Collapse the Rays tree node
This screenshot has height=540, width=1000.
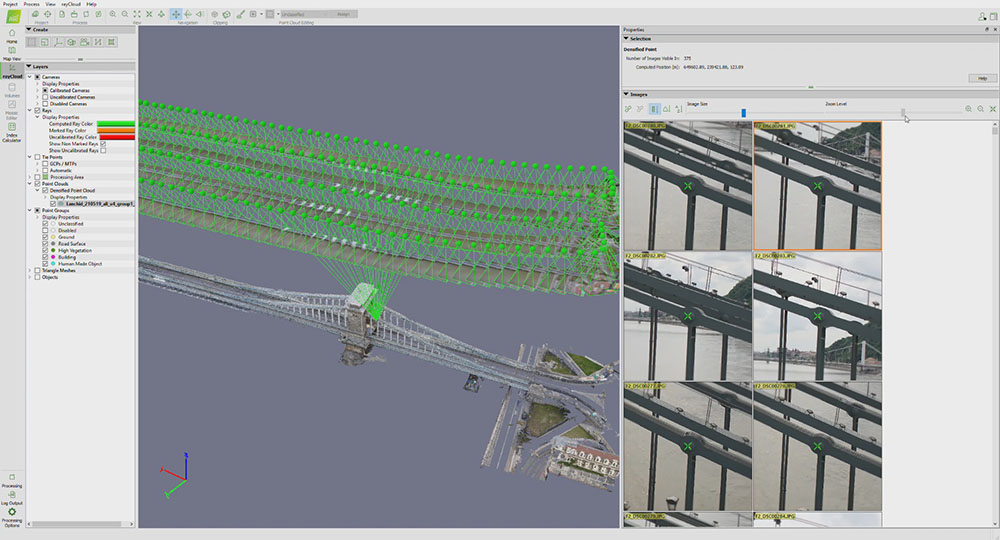click(x=29, y=110)
